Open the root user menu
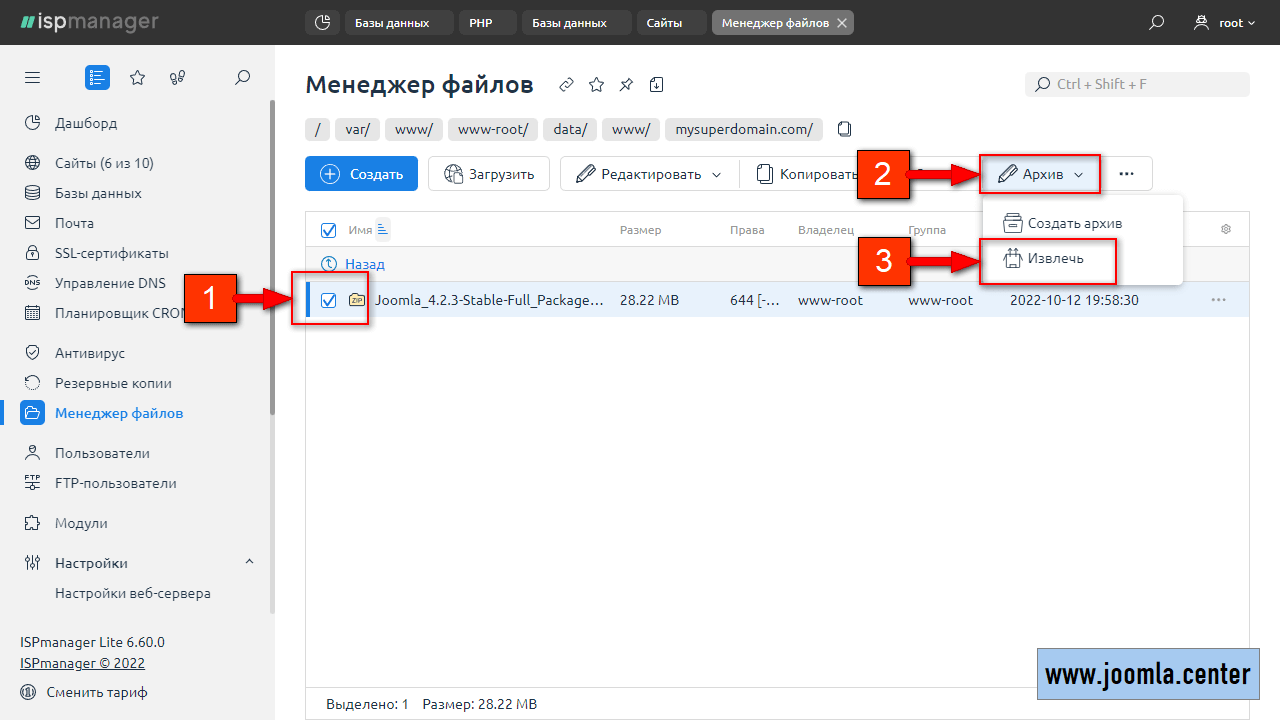 (x=1224, y=23)
